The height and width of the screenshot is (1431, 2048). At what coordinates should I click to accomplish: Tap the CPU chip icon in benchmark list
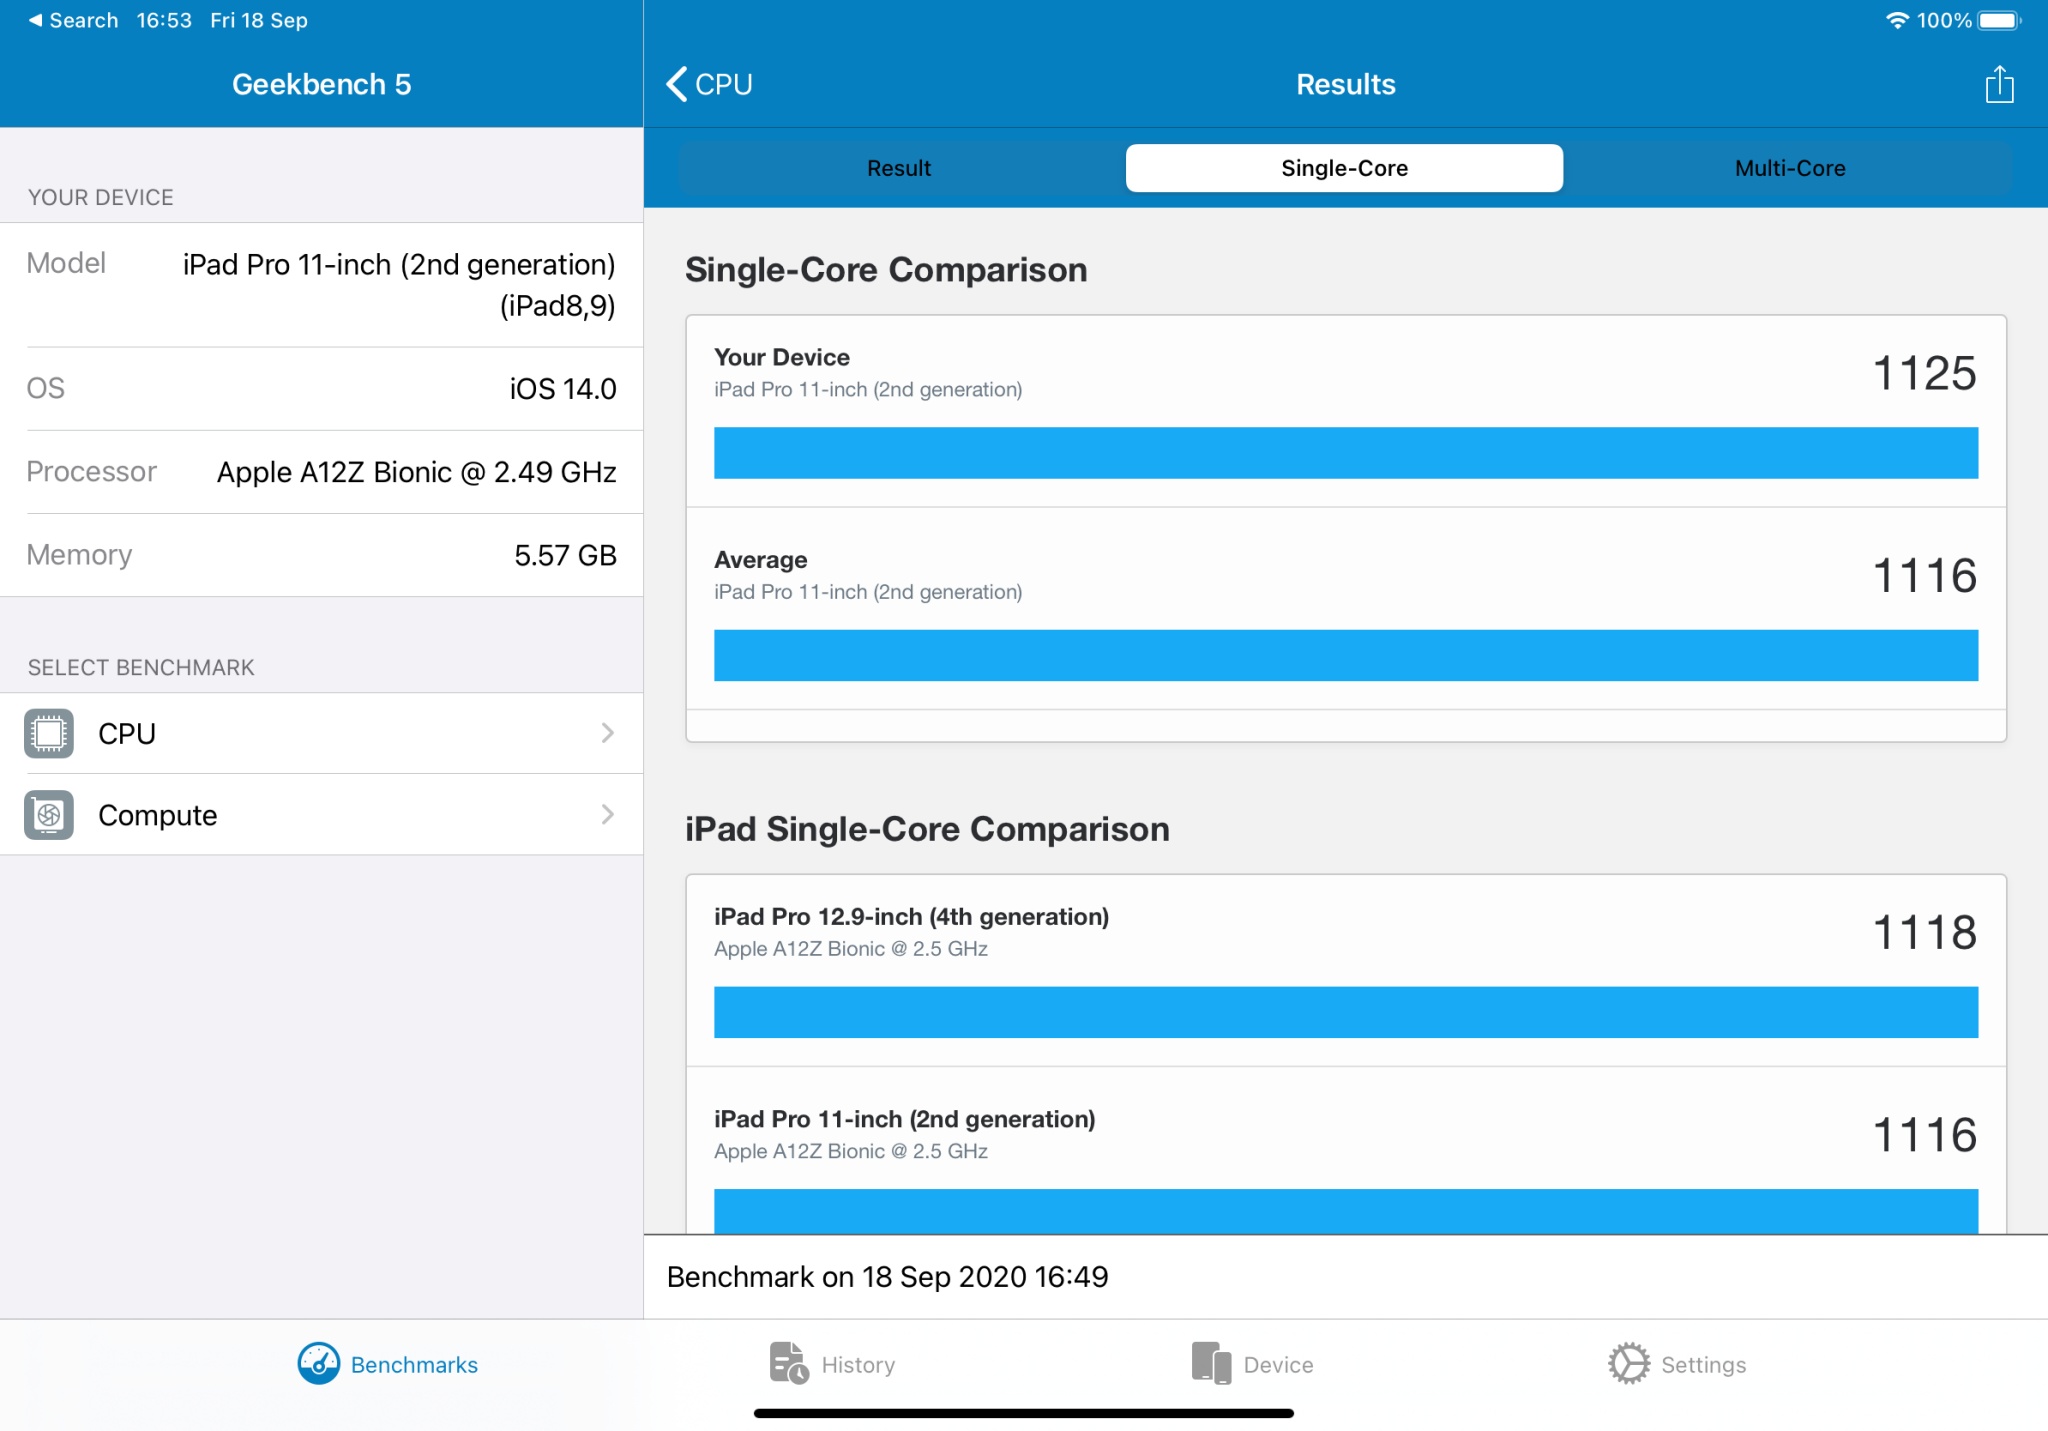click(x=49, y=733)
